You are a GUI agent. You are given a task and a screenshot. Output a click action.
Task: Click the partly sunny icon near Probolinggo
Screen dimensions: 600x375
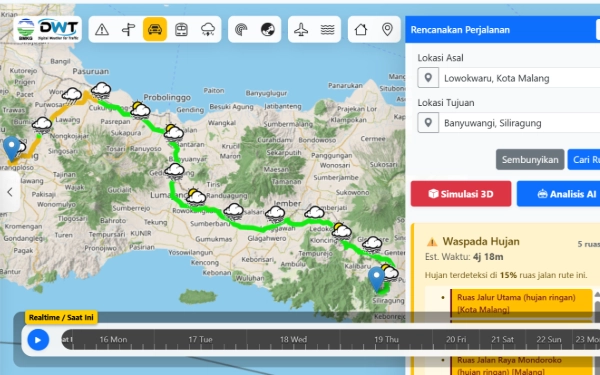coord(140,110)
